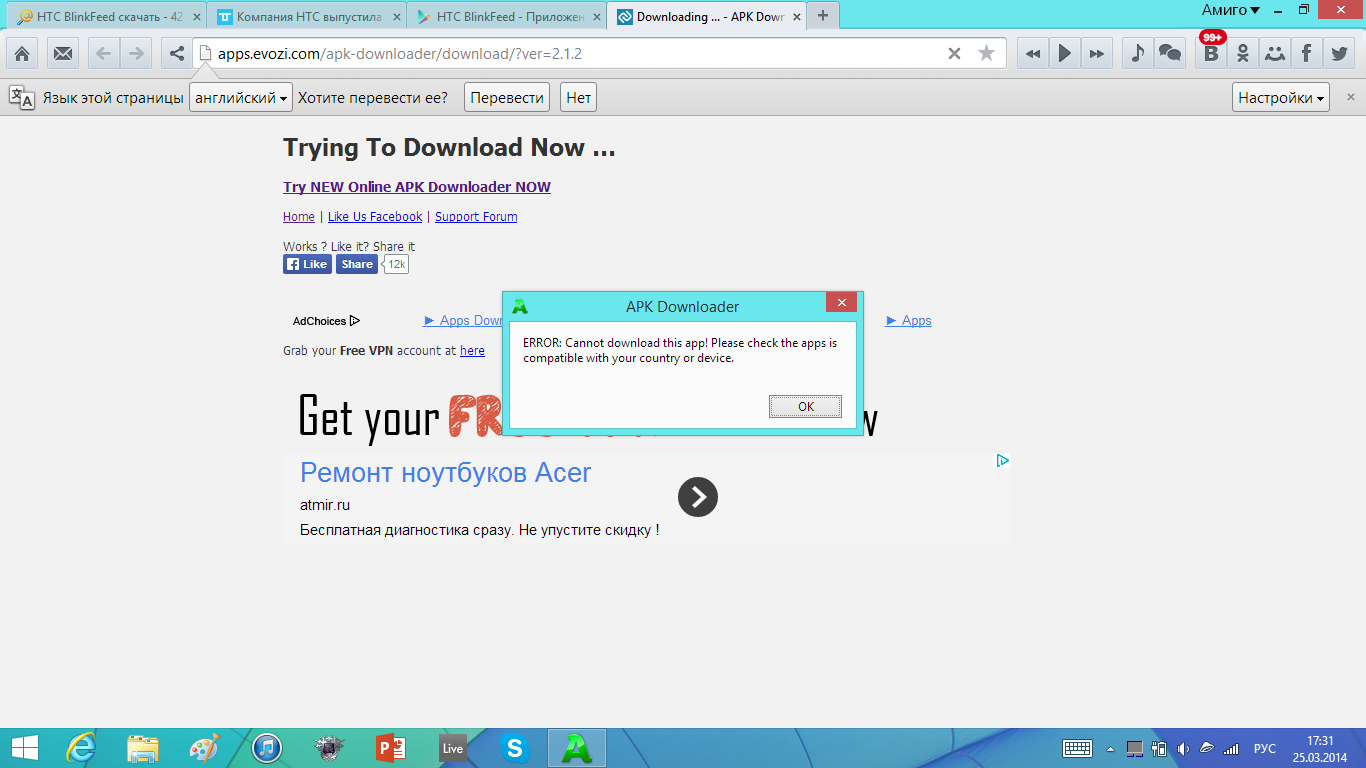Click the 'Перевести' translate button

pyautogui.click(x=507, y=97)
